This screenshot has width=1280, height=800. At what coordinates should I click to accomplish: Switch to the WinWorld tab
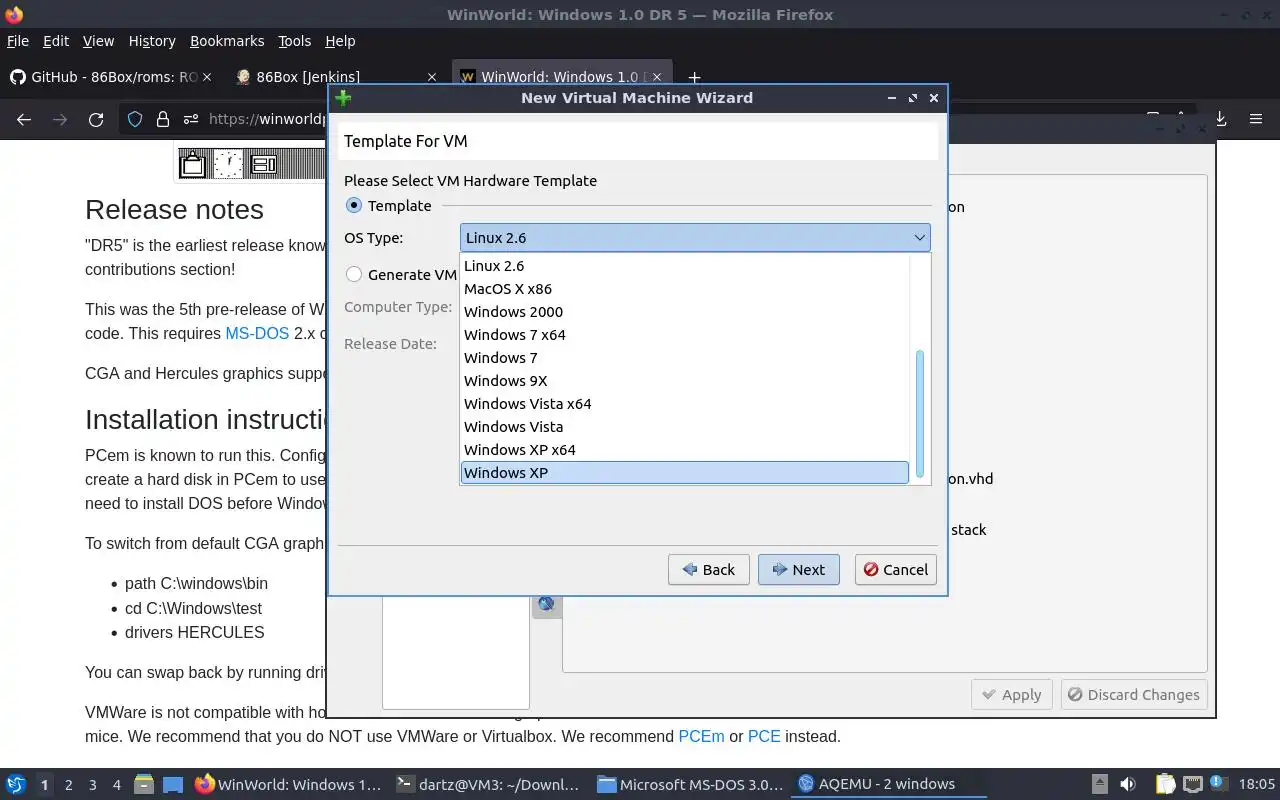pos(563,77)
